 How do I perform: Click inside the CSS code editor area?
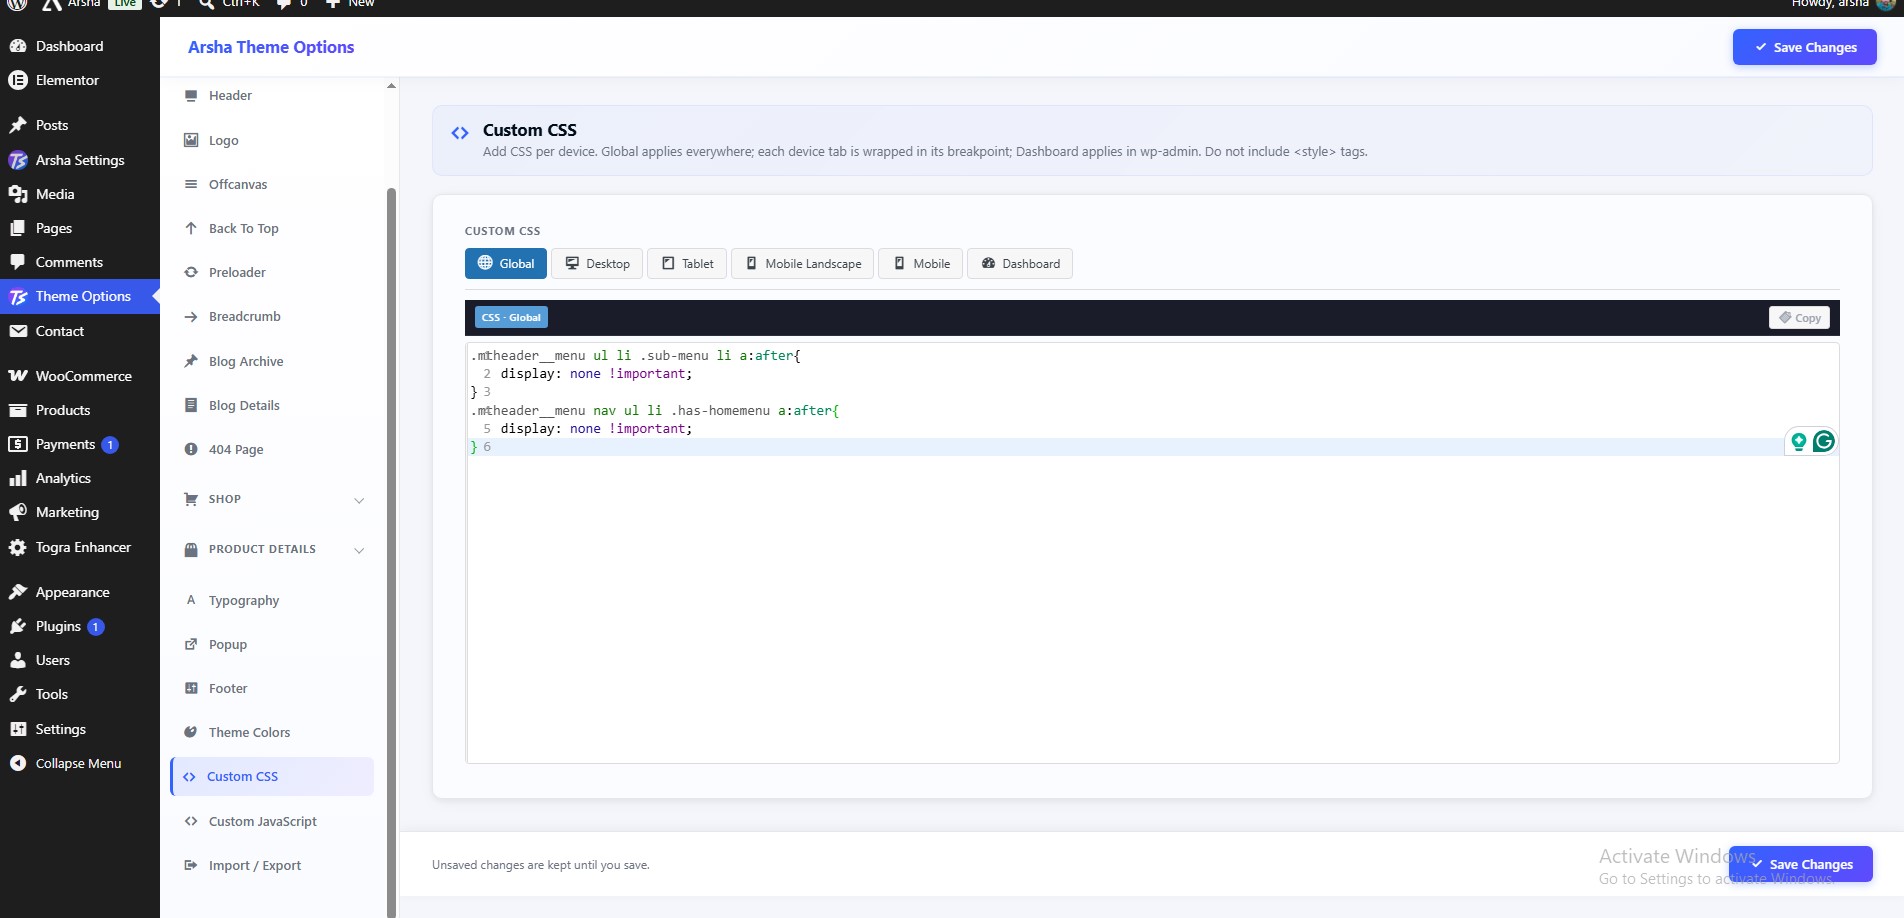[x=1152, y=553]
